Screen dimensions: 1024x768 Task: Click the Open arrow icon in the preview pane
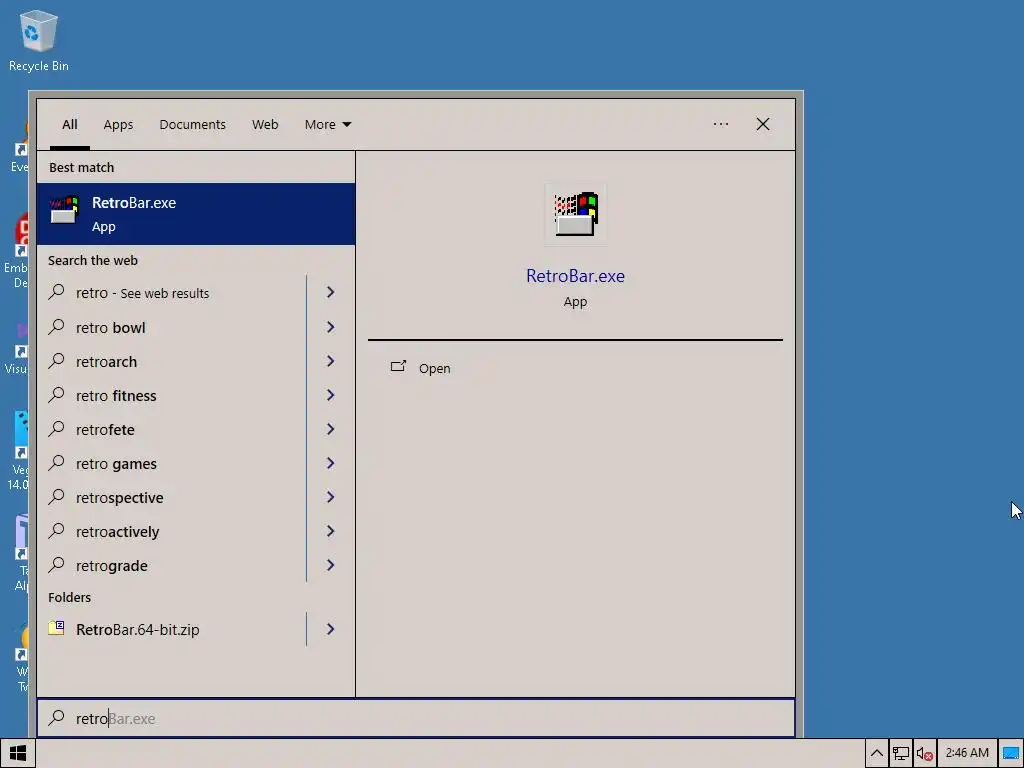398,367
